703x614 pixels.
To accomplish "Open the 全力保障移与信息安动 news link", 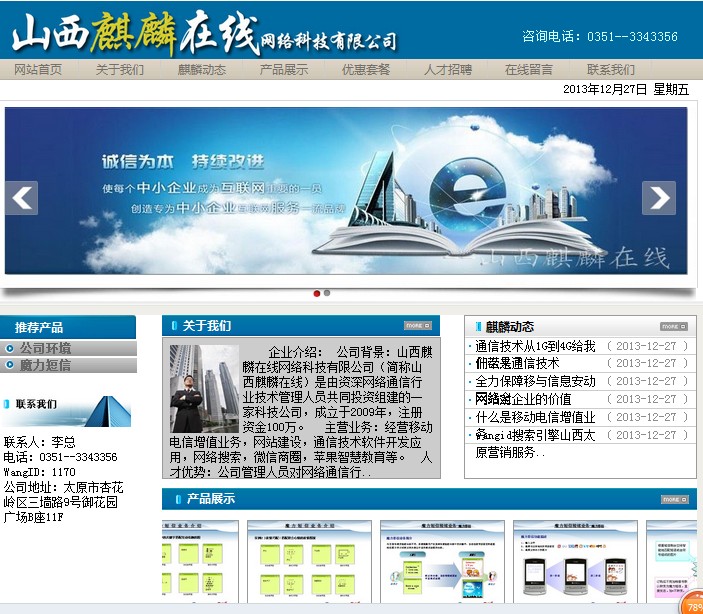I will tap(535, 381).
